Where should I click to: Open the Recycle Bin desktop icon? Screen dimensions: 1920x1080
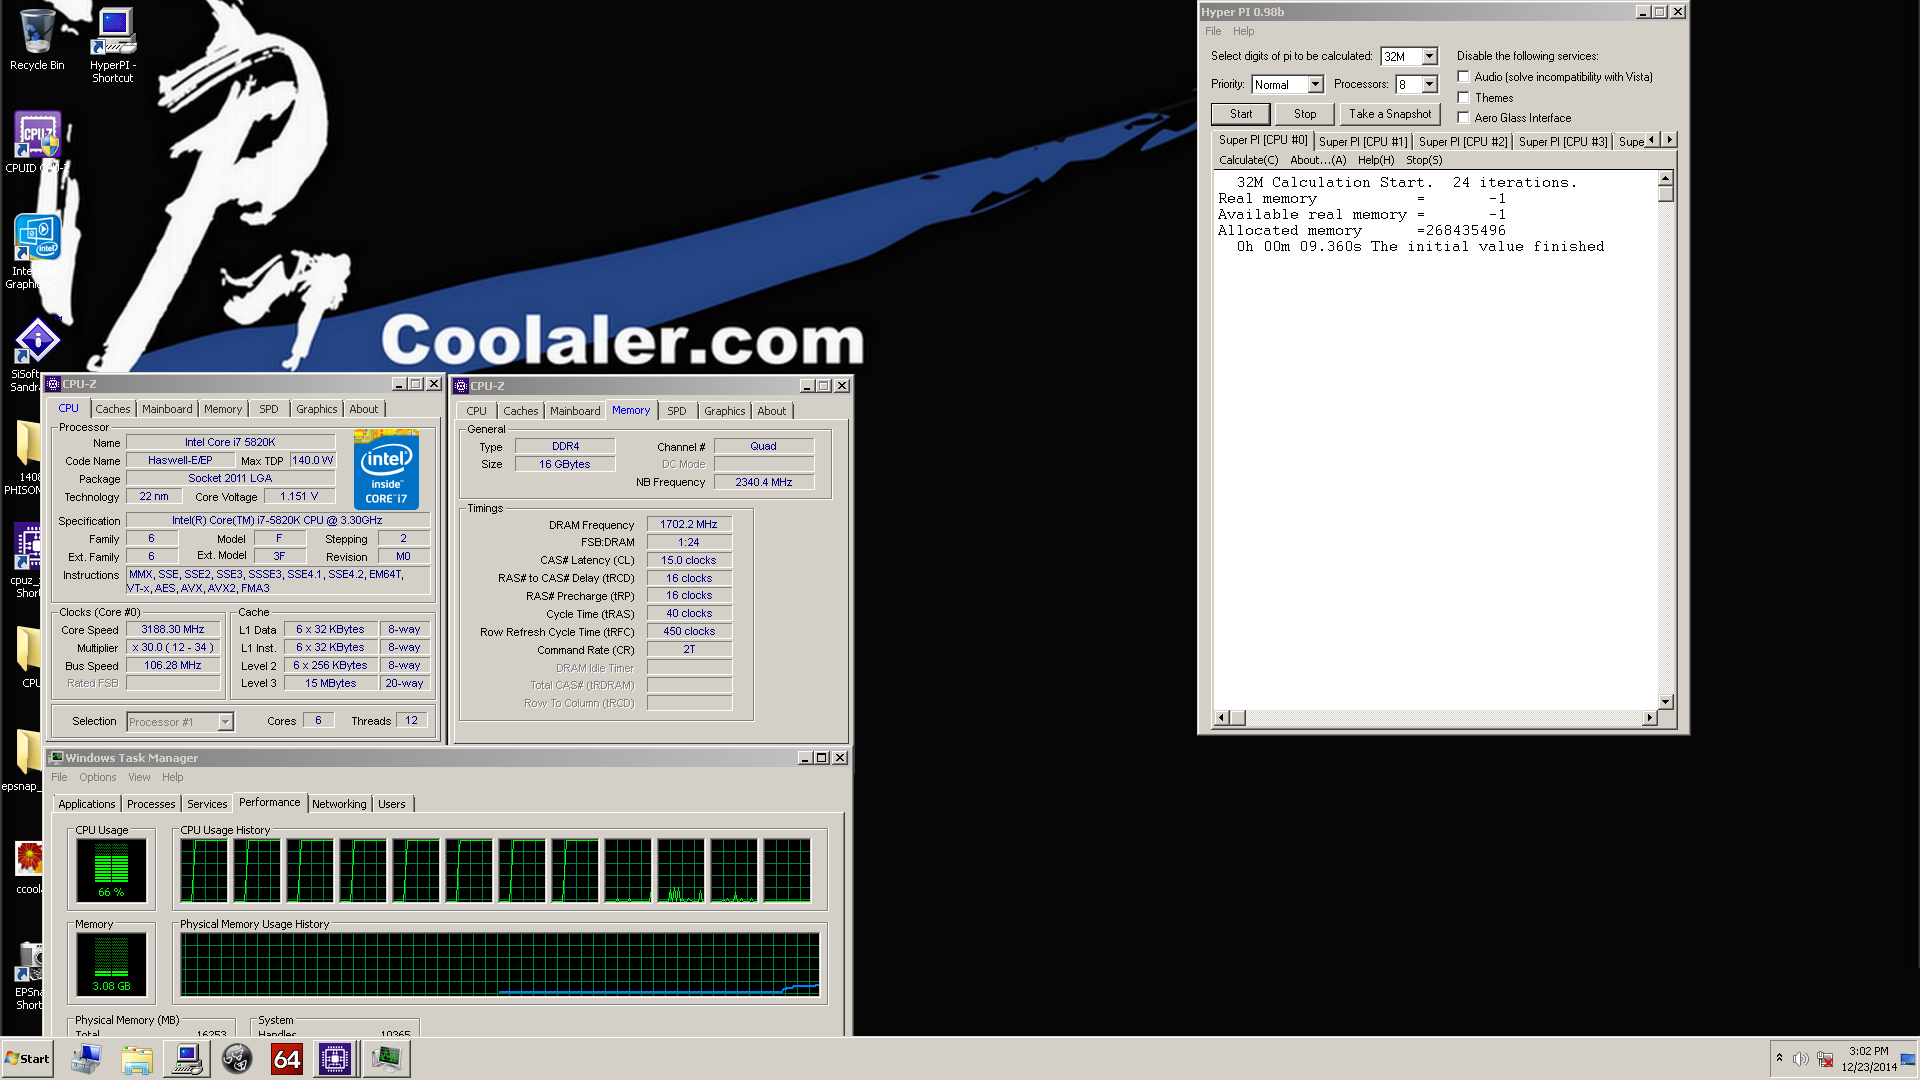[37, 40]
